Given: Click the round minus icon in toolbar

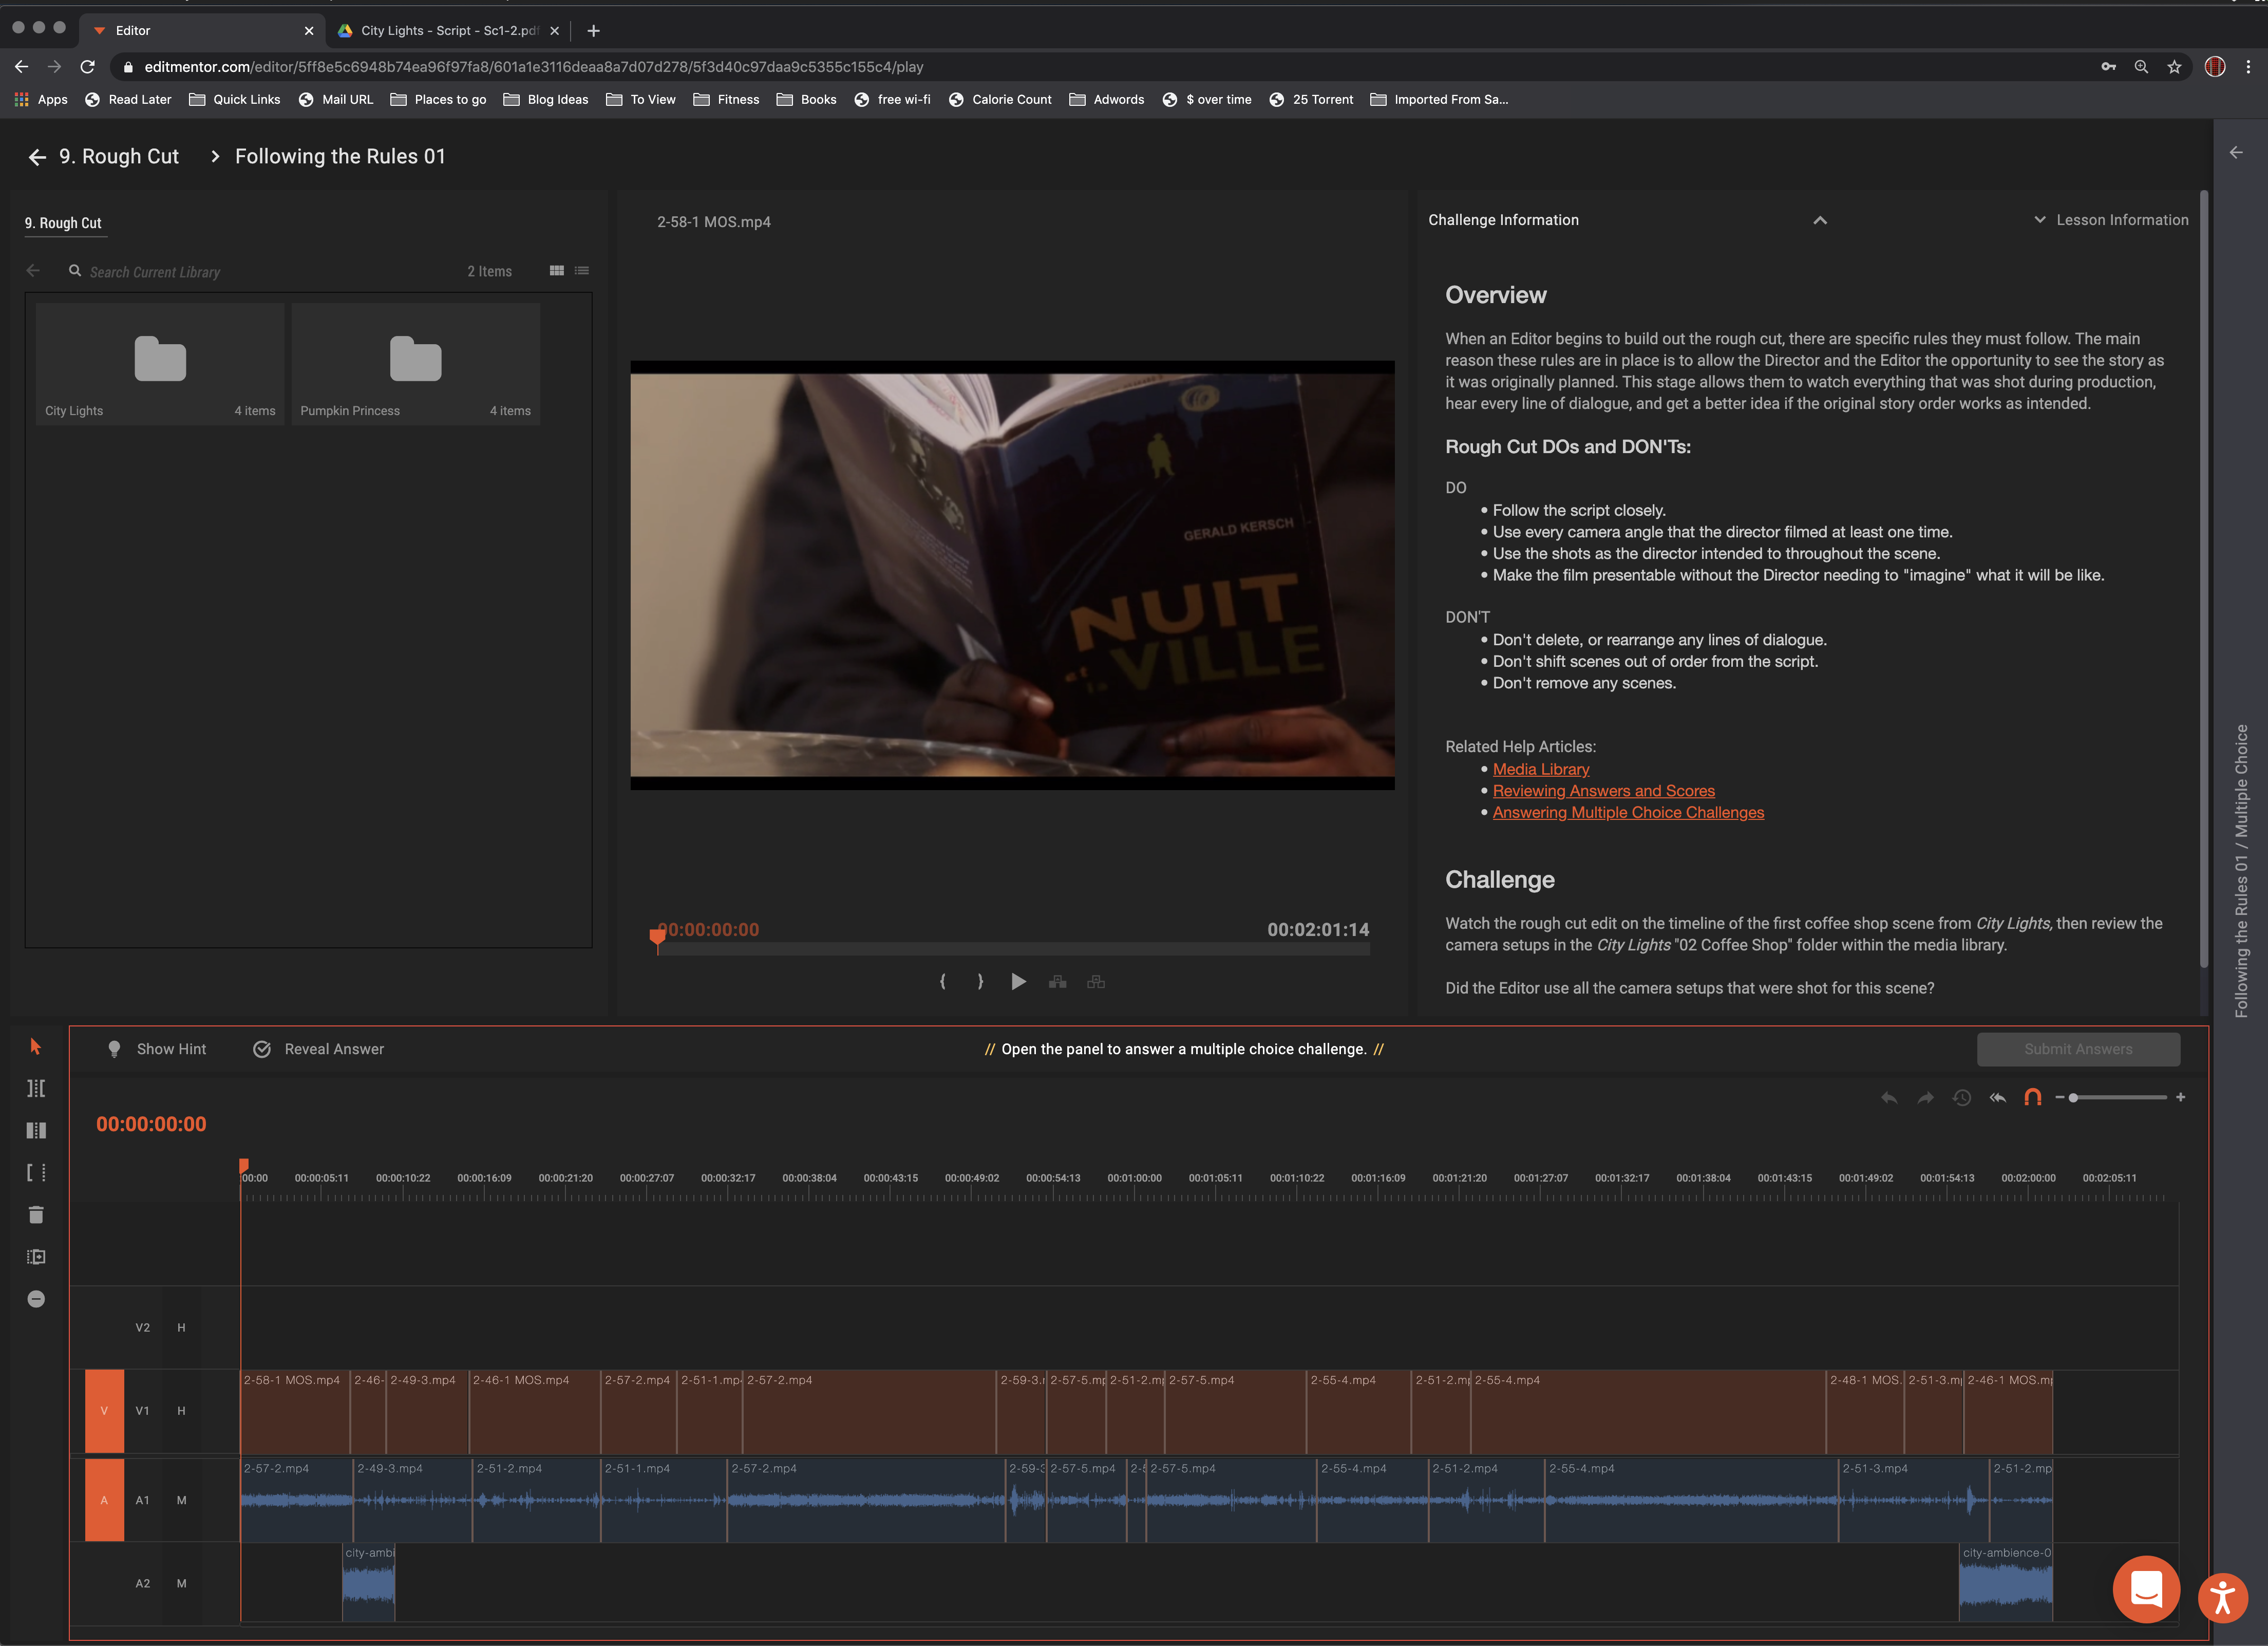Looking at the screenshot, I should point(36,1299).
